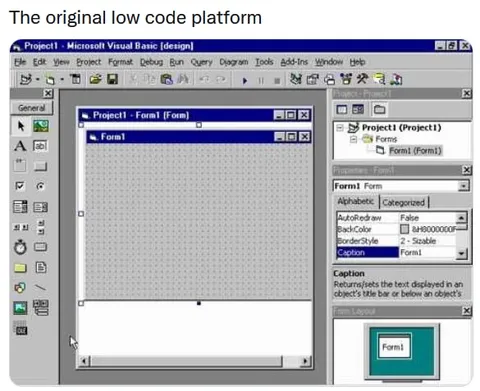Image resolution: width=480 pixels, height=391 pixels.
Task: Select the Shape control tool
Action: (20, 287)
